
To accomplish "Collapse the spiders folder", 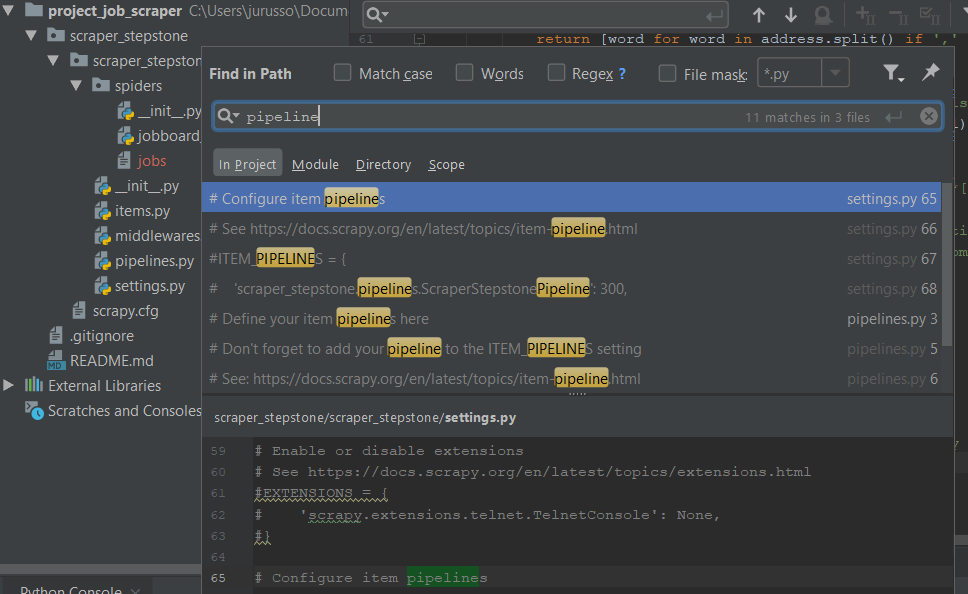I will click(76, 85).
